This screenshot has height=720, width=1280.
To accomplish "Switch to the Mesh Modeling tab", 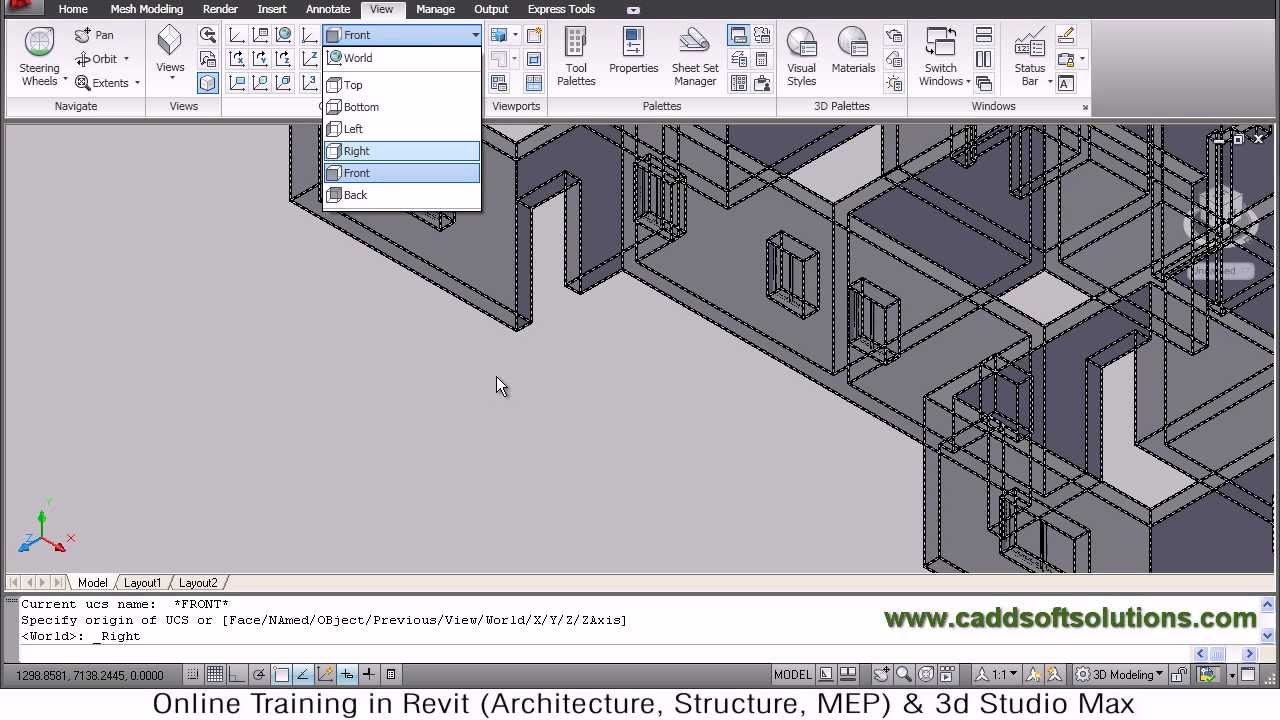I will click(x=147, y=9).
